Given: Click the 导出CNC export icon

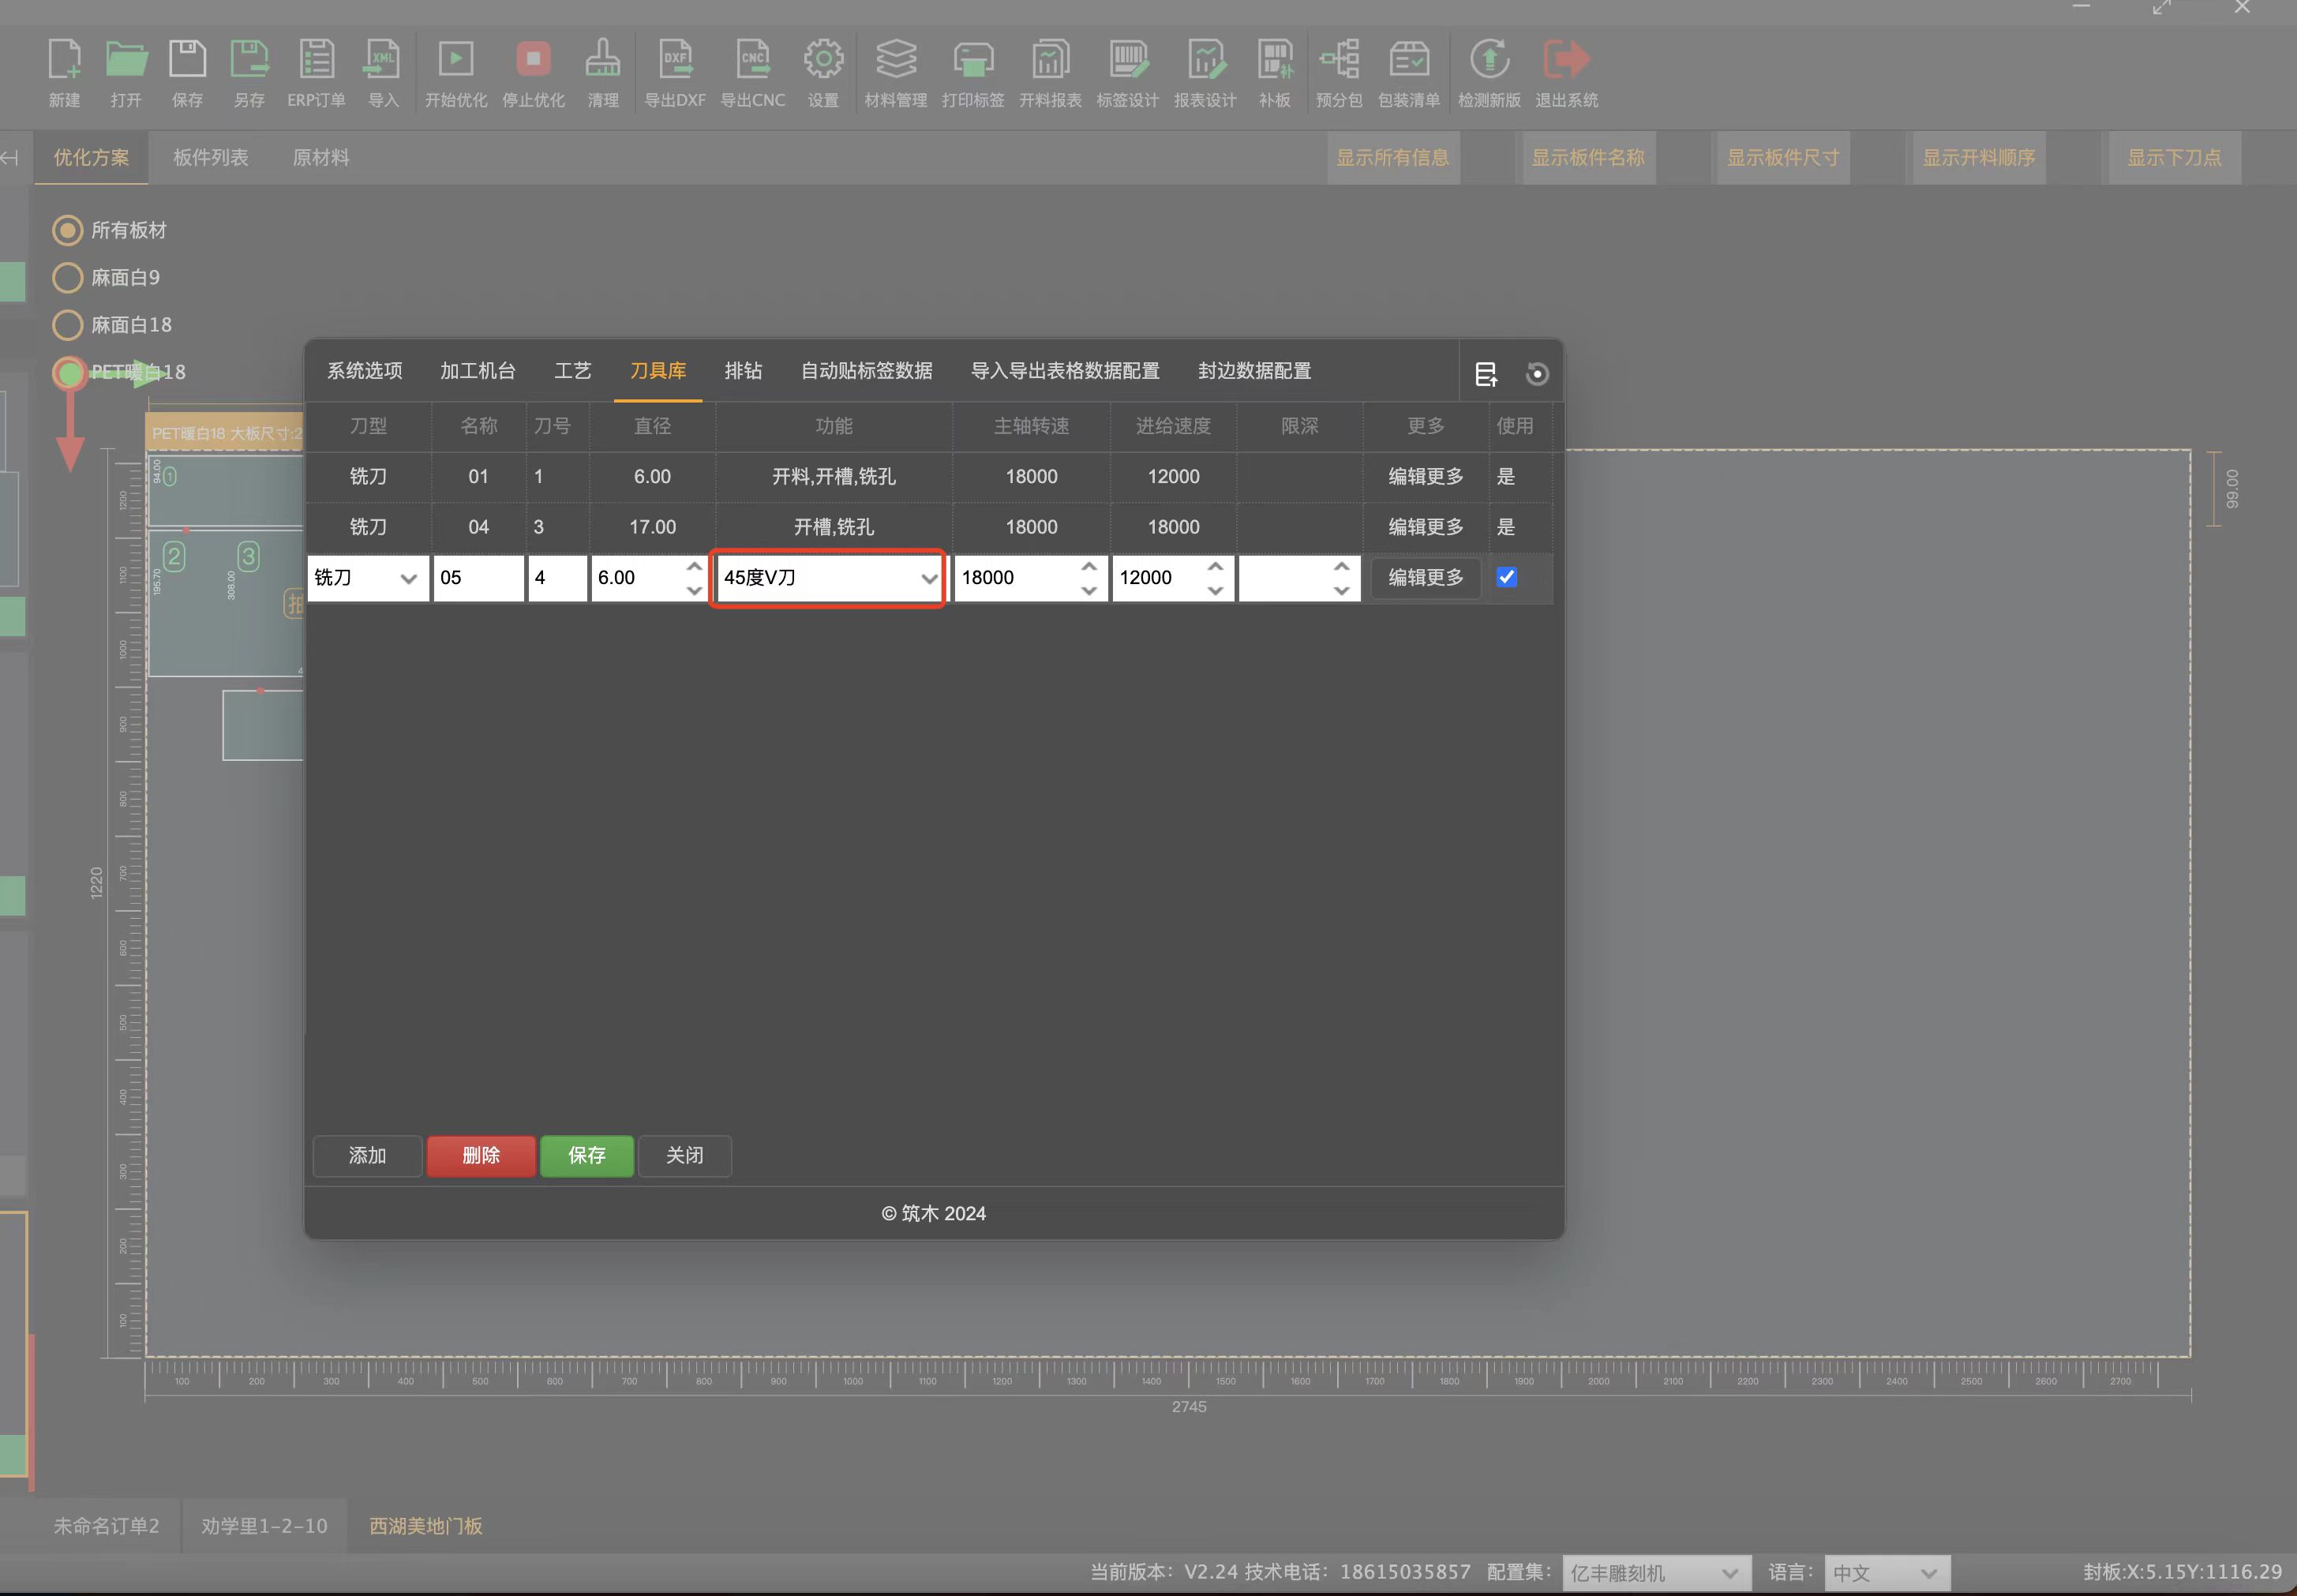Looking at the screenshot, I should click(x=752, y=60).
